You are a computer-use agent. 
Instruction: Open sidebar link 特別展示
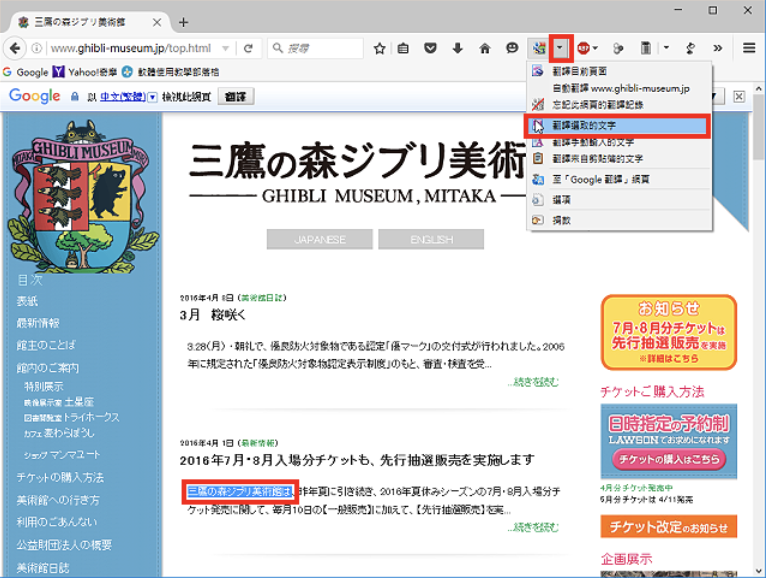coord(43,387)
